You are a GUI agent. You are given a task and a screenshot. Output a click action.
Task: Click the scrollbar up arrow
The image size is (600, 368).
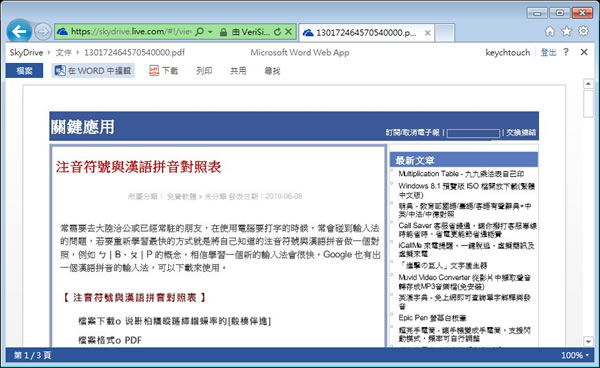tap(588, 84)
